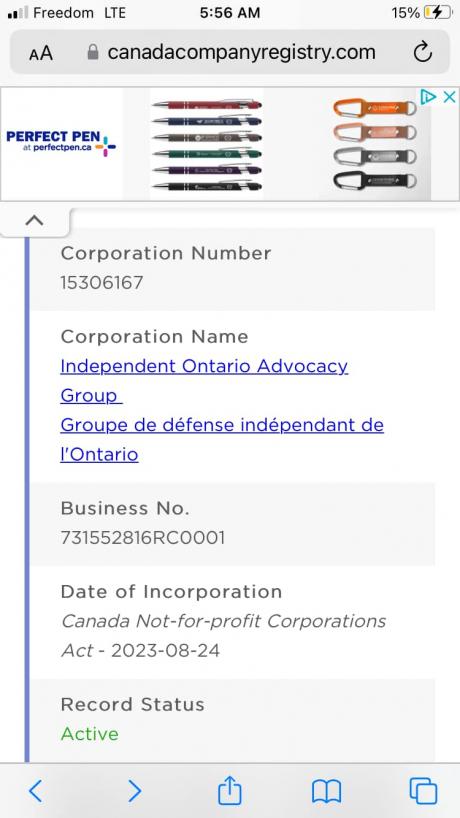The height and width of the screenshot is (818, 460).
Task: Open the AdChoices info icon
Action: tap(428, 97)
